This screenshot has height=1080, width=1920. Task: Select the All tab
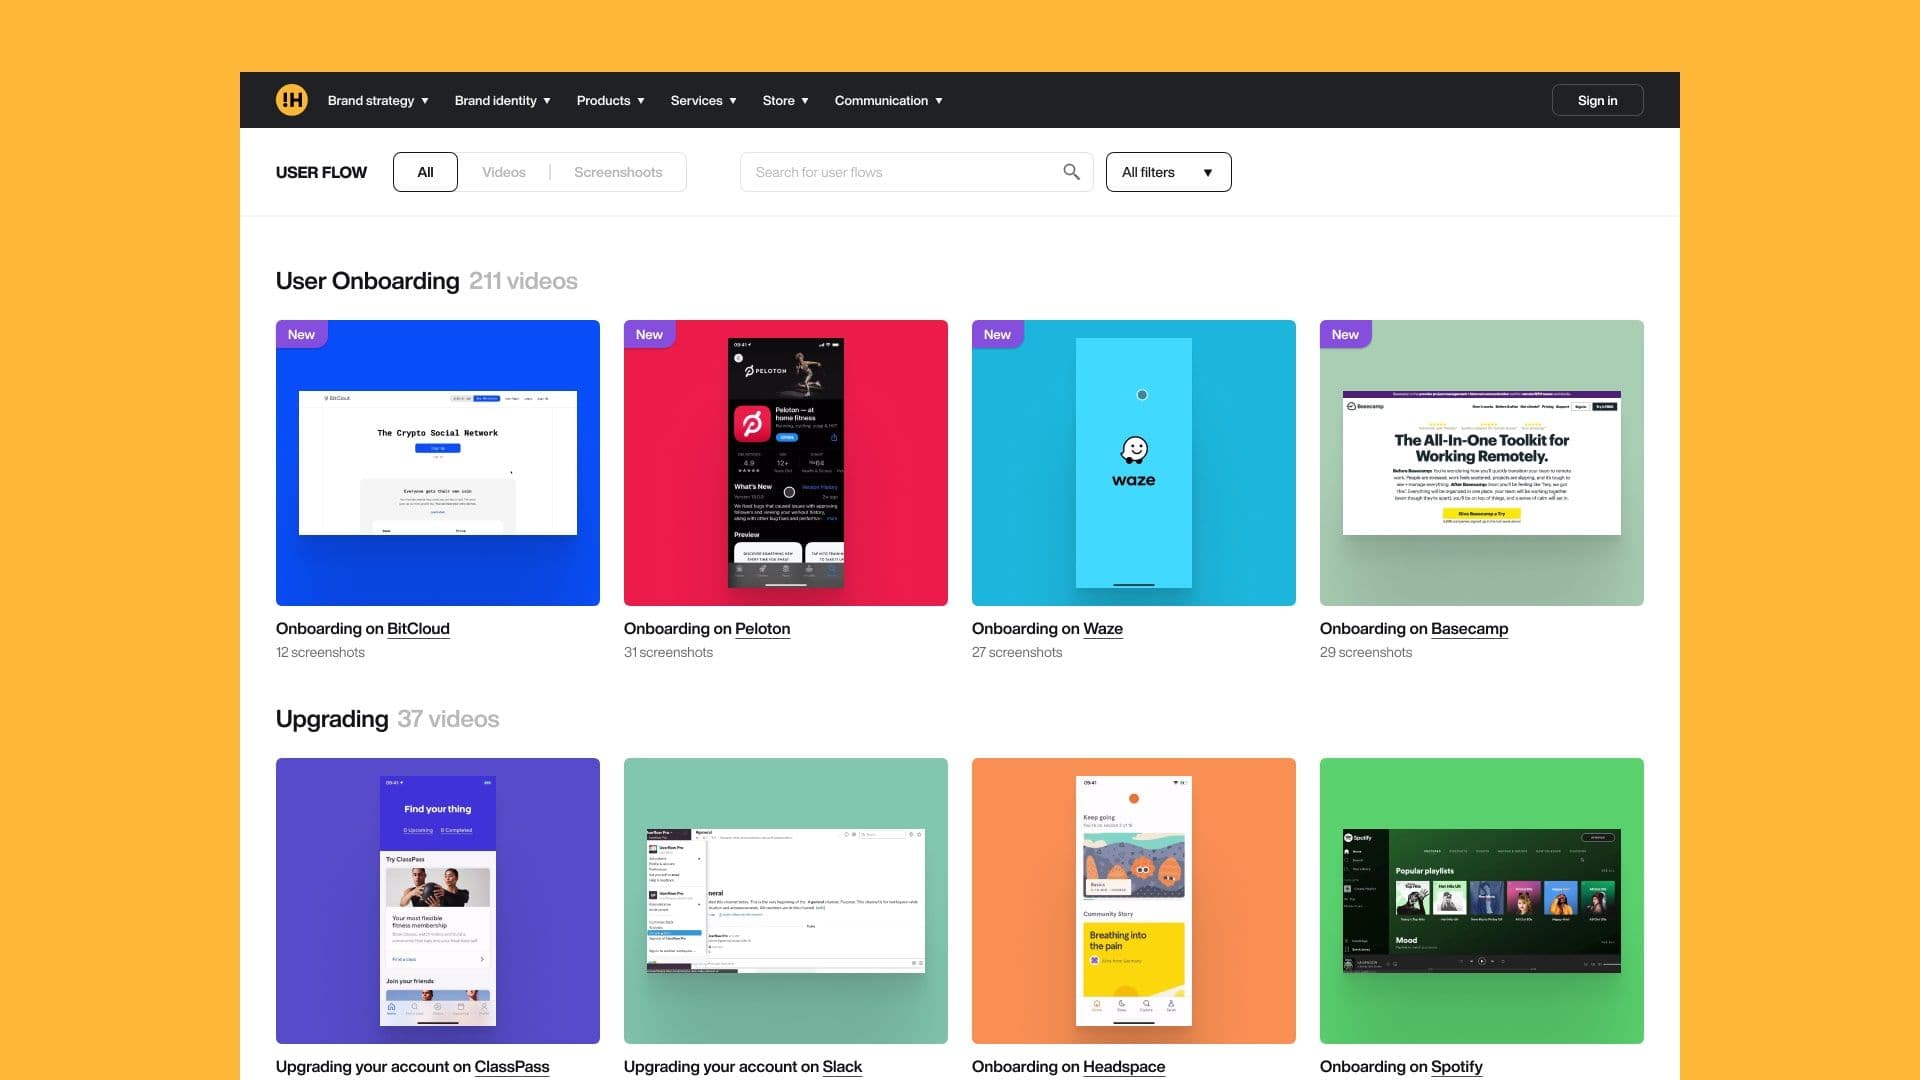click(x=425, y=172)
